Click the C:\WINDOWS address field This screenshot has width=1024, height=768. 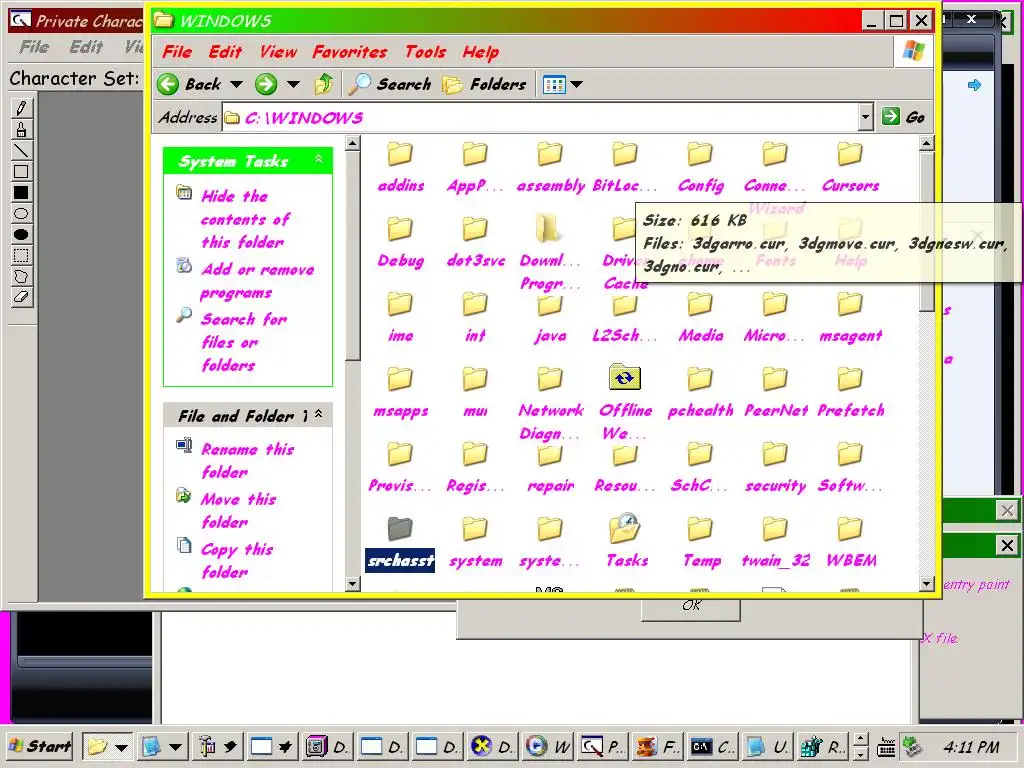pyautogui.click(x=540, y=118)
